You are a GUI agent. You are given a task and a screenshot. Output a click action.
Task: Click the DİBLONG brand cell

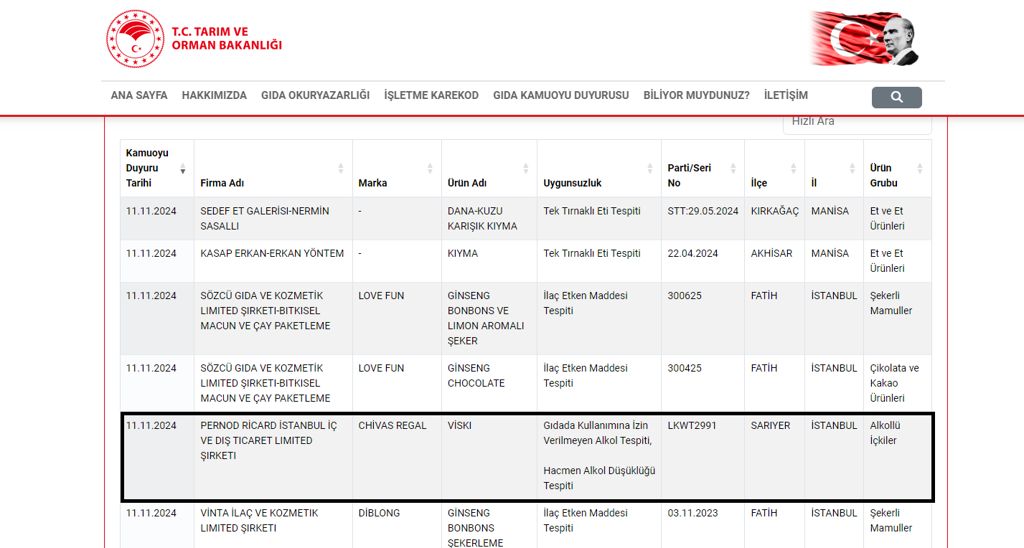(396, 526)
